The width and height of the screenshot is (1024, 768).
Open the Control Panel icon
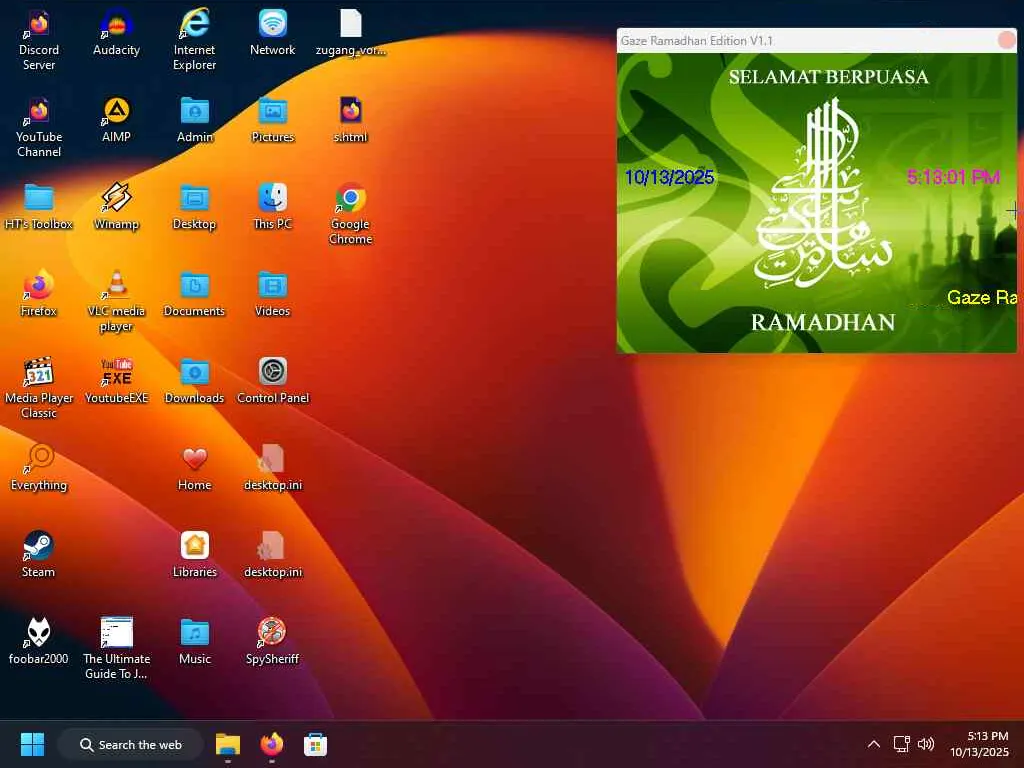click(x=272, y=381)
